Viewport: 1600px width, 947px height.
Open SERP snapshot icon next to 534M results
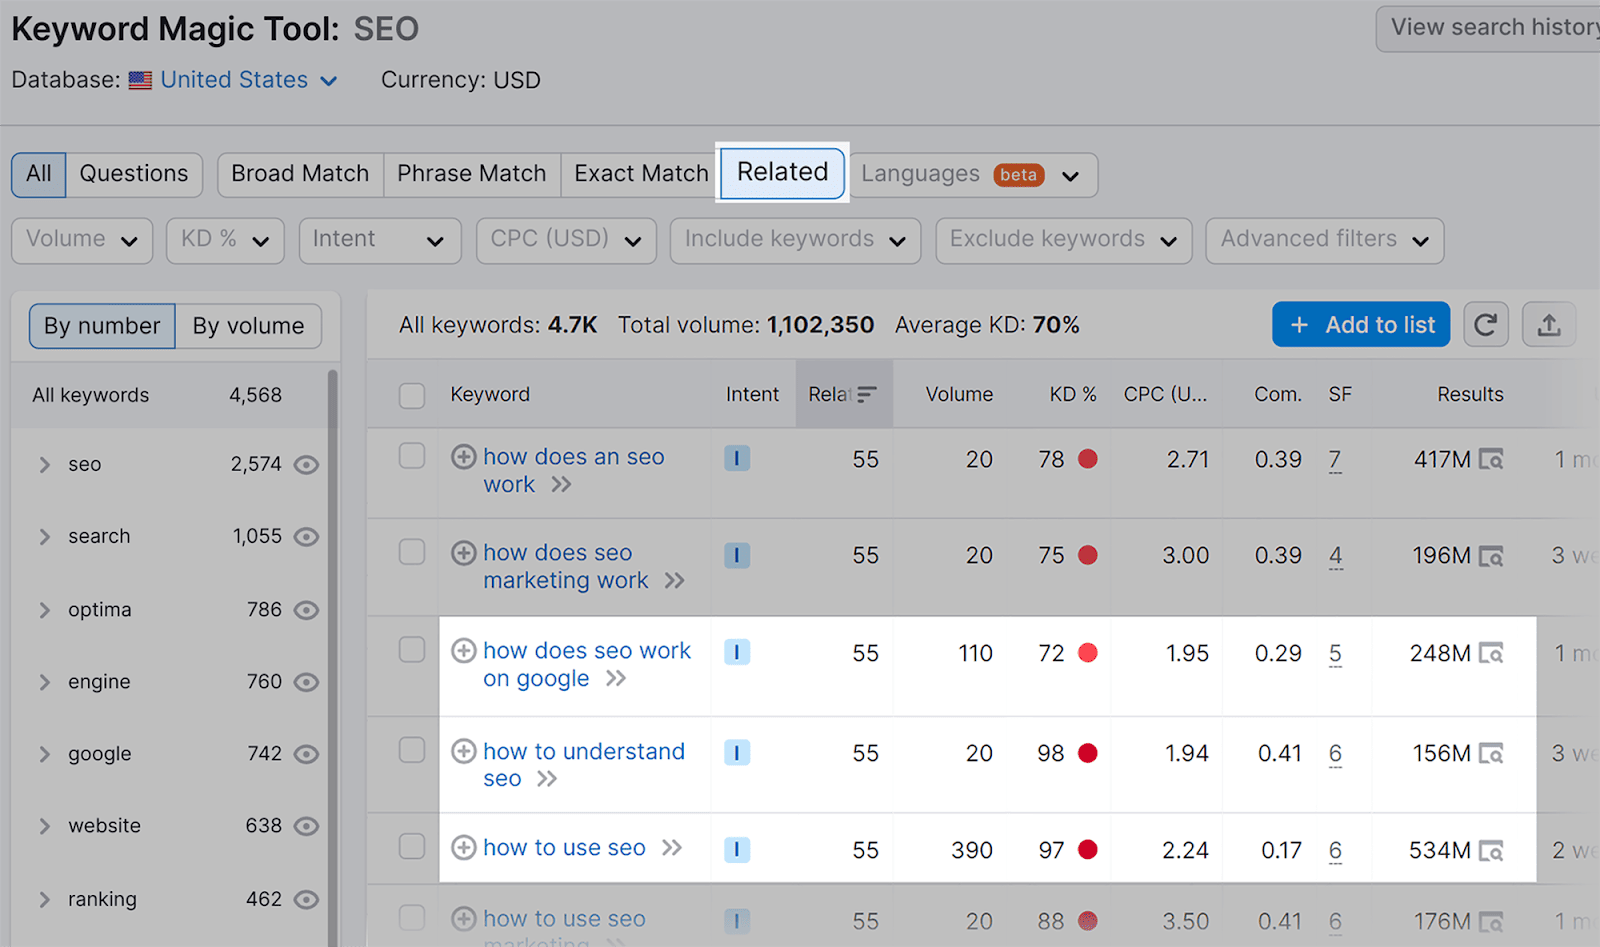pyautogui.click(x=1491, y=849)
